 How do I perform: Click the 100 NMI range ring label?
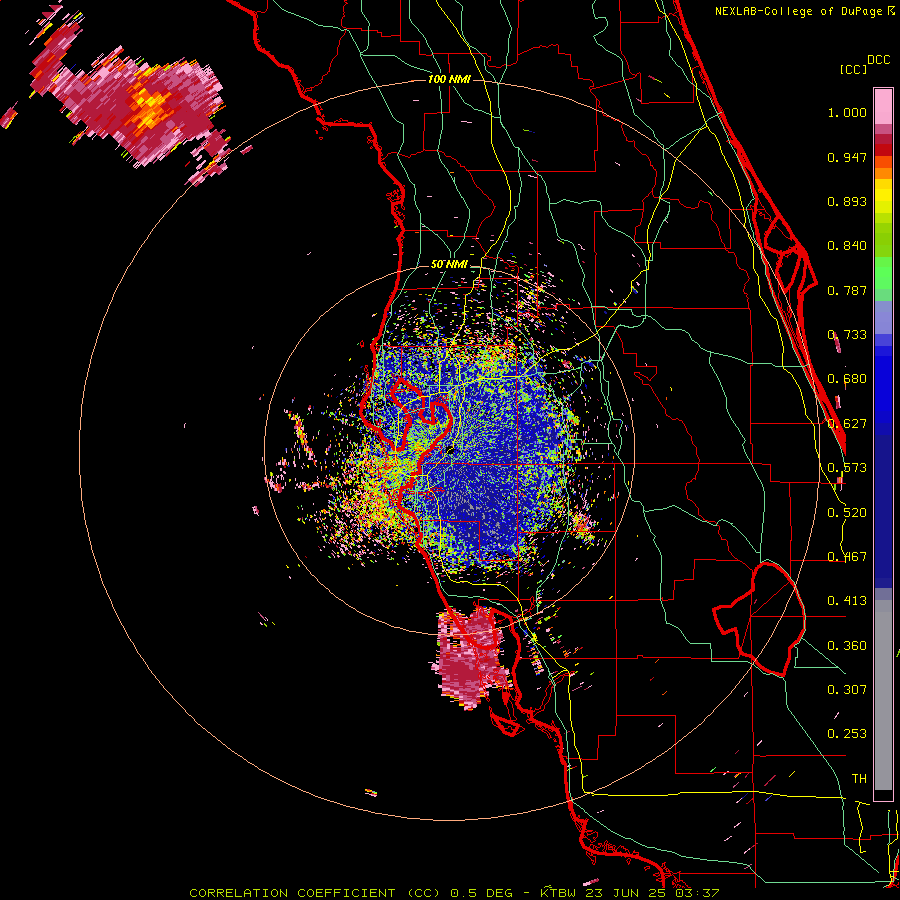(x=449, y=79)
